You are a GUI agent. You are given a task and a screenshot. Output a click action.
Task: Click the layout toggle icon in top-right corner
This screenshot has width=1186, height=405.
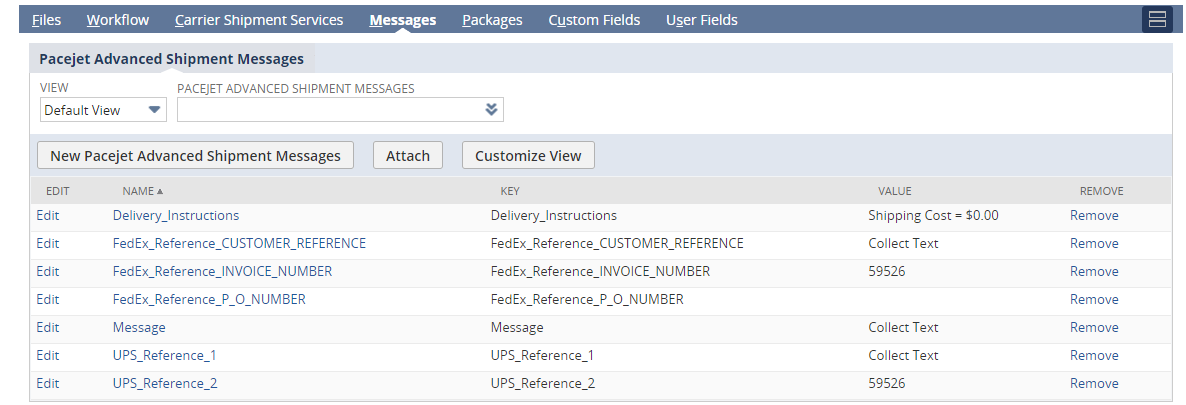tap(1157, 20)
